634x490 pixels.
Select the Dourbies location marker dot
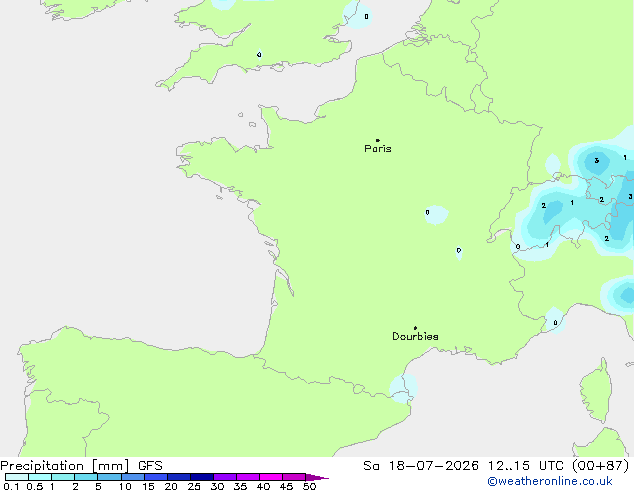[415, 328]
